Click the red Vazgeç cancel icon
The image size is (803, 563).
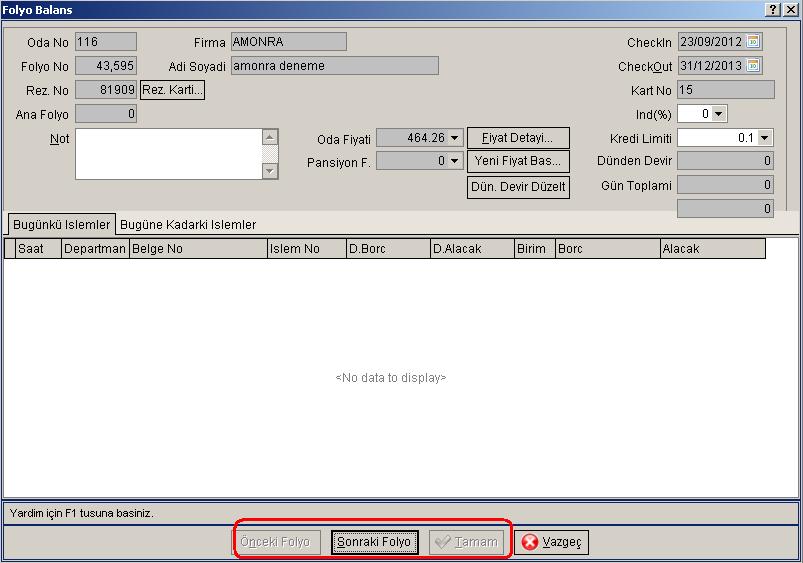pos(530,542)
